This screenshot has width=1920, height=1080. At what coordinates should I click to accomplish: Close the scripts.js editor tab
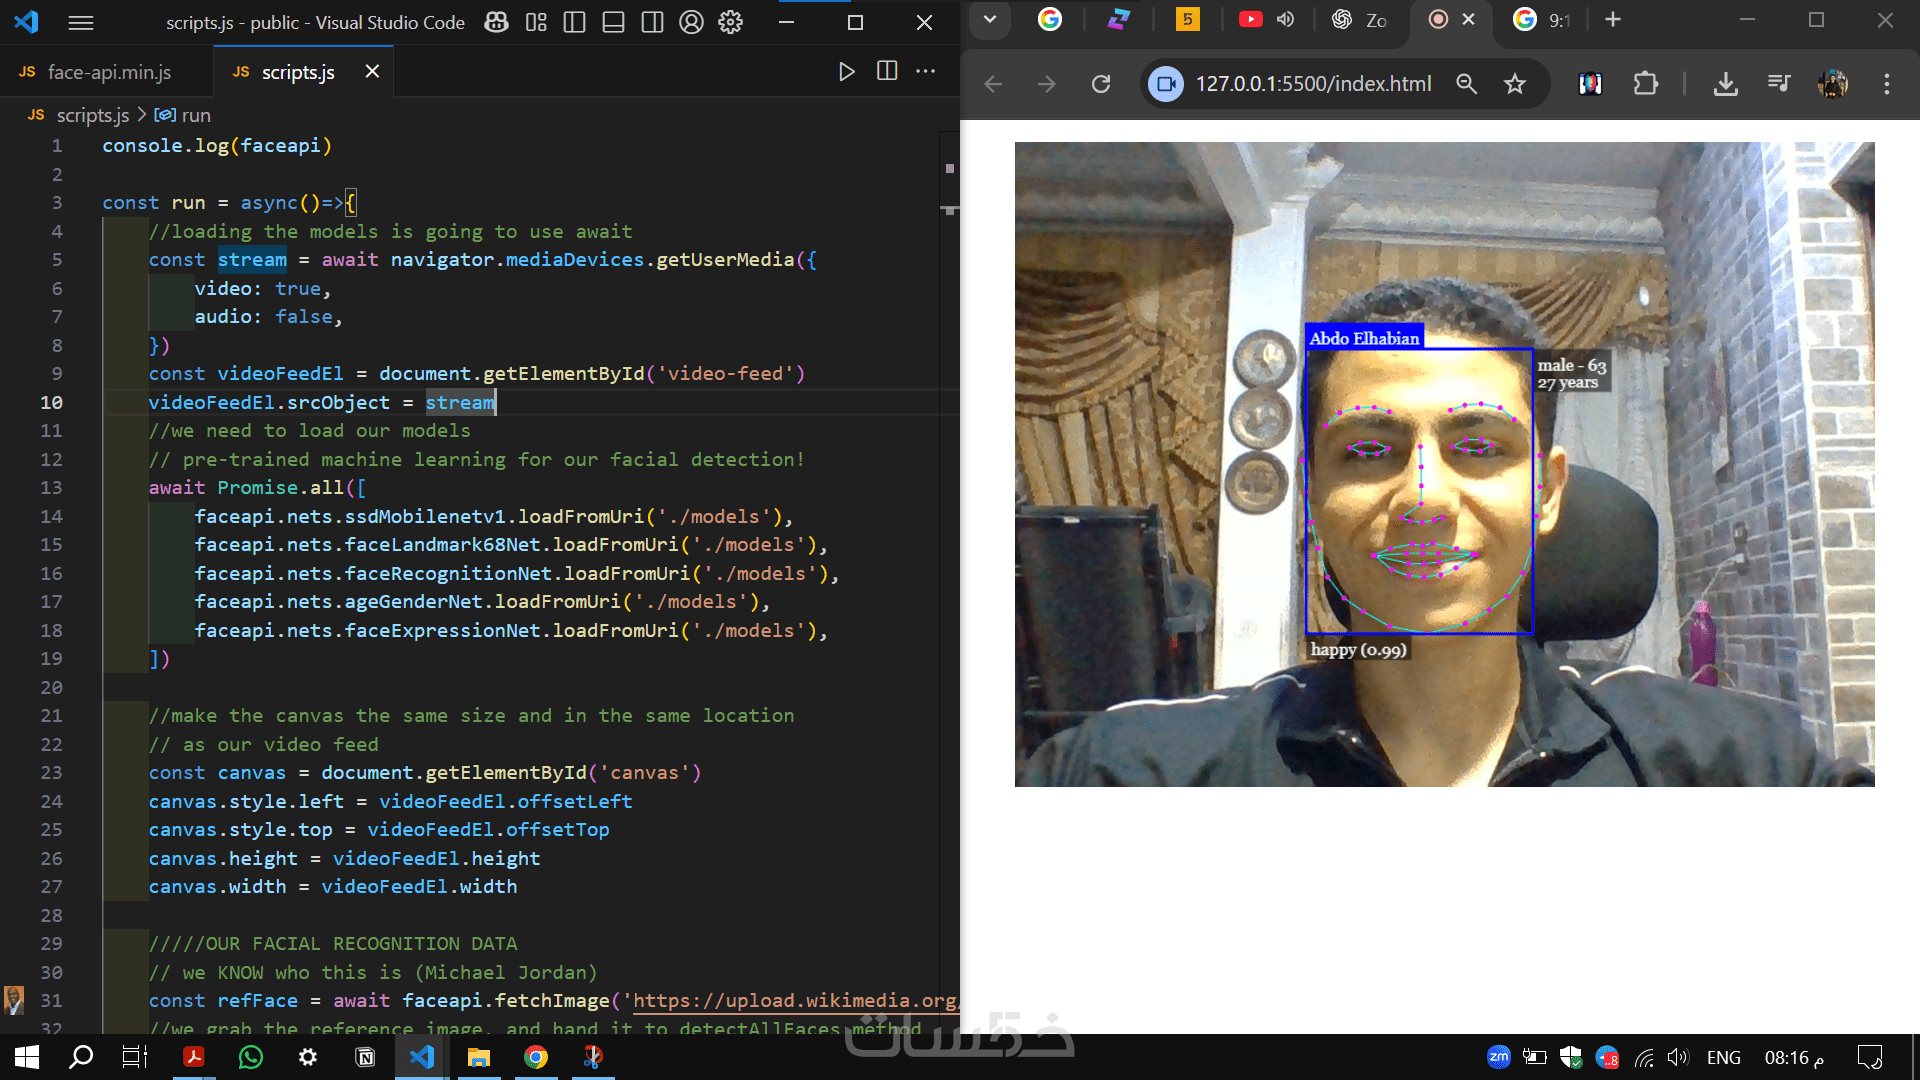point(372,71)
